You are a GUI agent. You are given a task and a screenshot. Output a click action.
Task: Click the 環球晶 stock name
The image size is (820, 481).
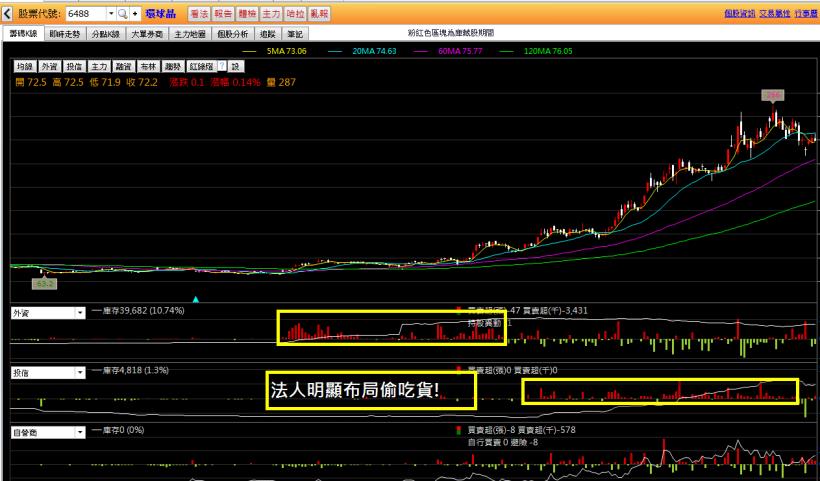point(161,14)
